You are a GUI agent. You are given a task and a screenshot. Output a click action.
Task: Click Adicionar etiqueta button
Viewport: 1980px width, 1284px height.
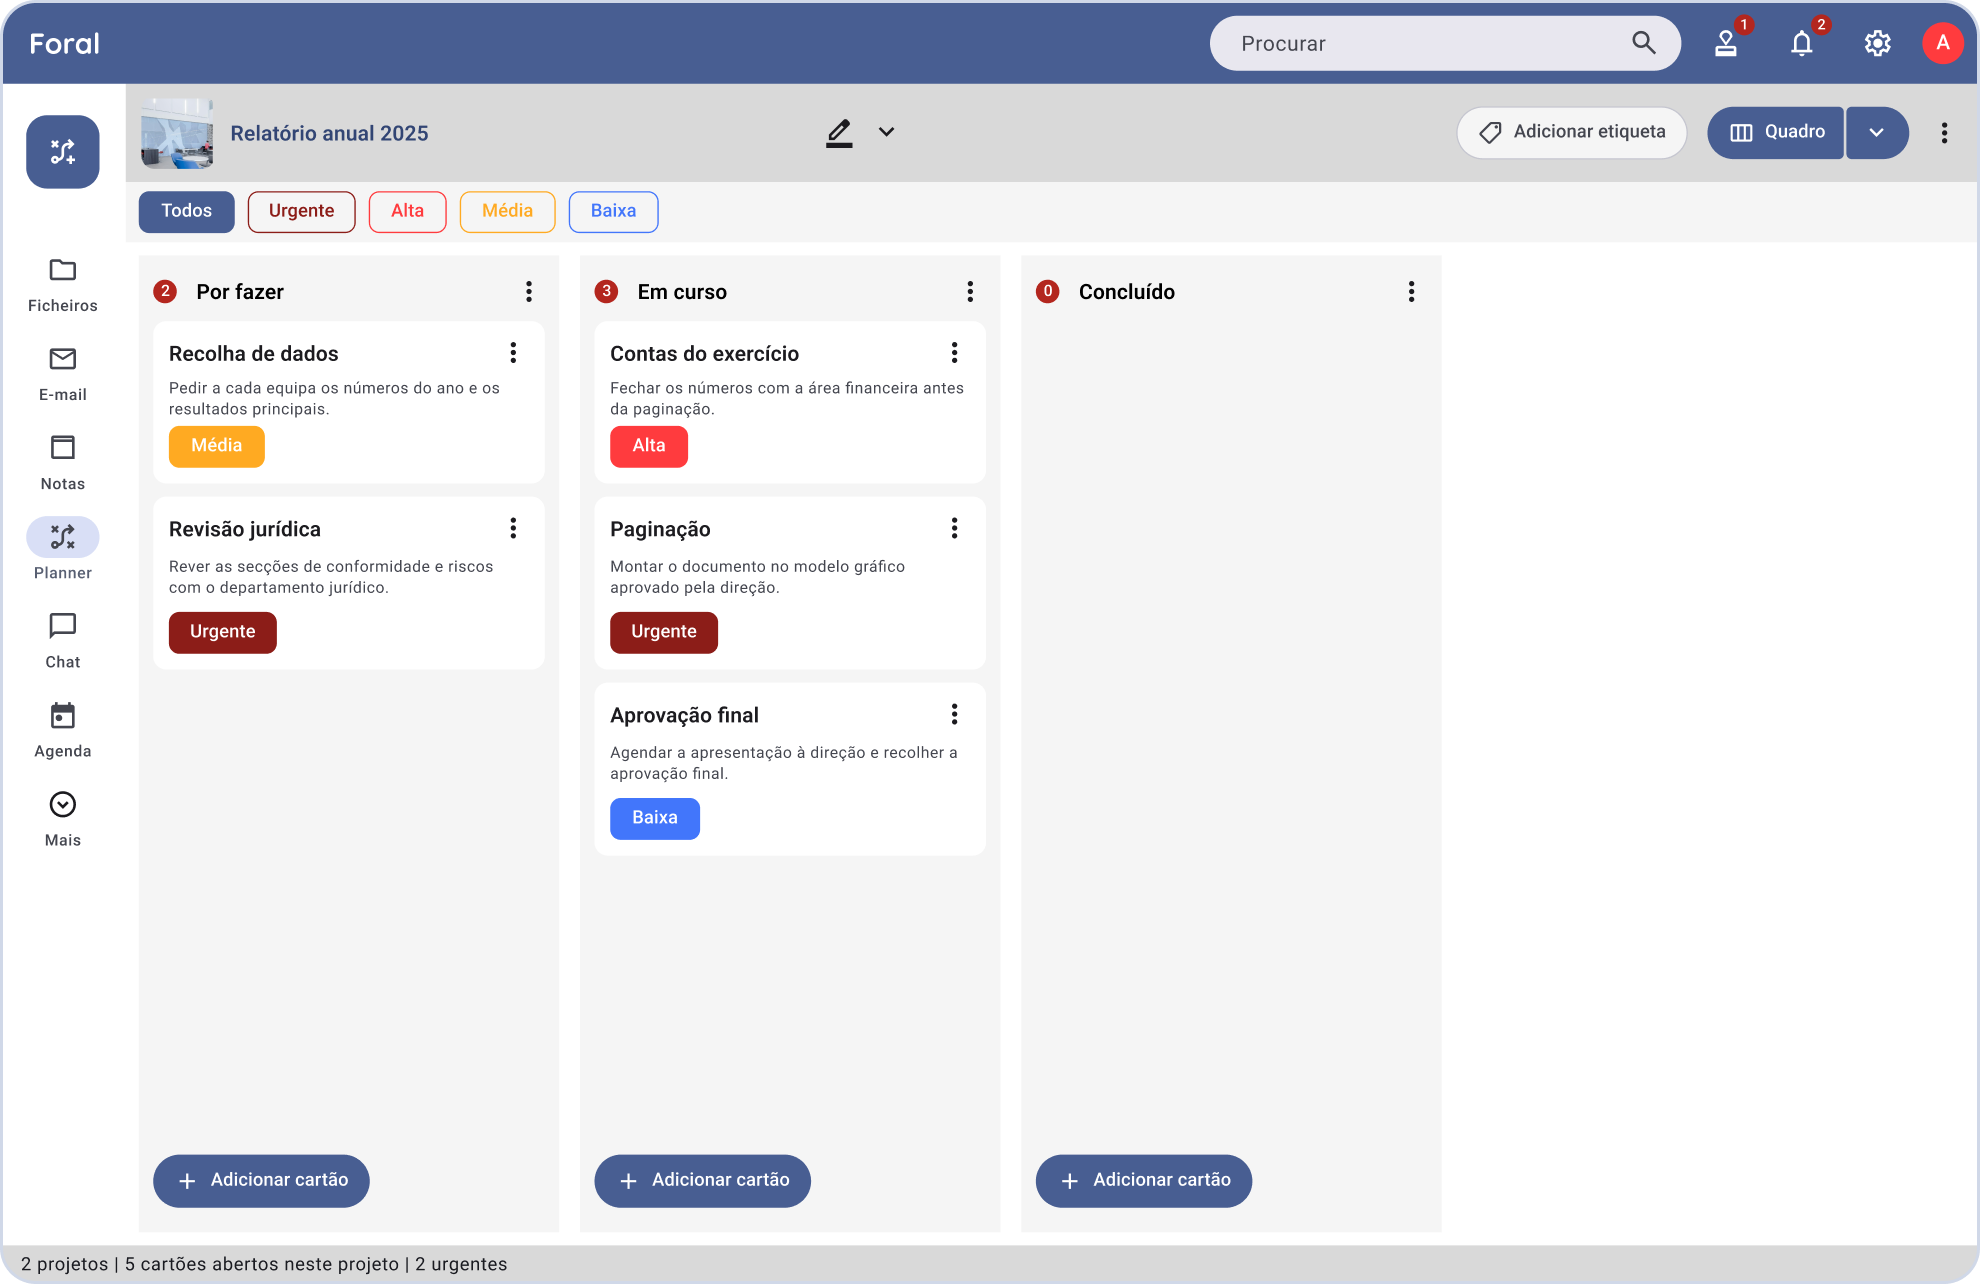tap(1571, 133)
